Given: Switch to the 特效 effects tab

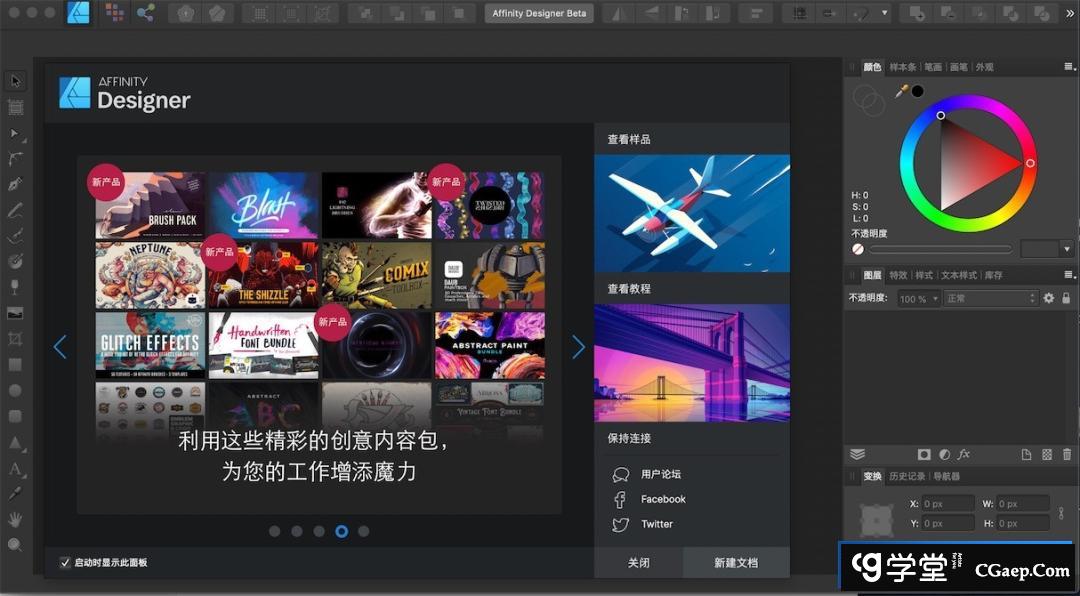Looking at the screenshot, I should [x=898, y=275].
